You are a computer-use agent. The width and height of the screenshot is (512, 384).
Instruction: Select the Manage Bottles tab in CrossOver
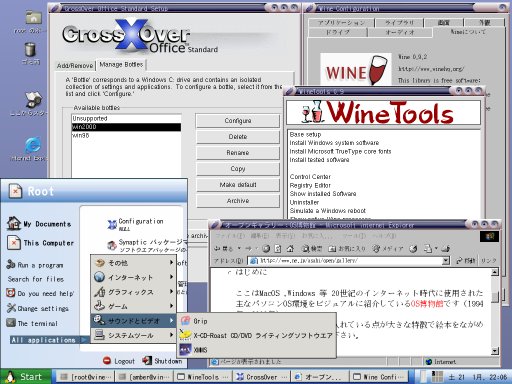(121, 64)
